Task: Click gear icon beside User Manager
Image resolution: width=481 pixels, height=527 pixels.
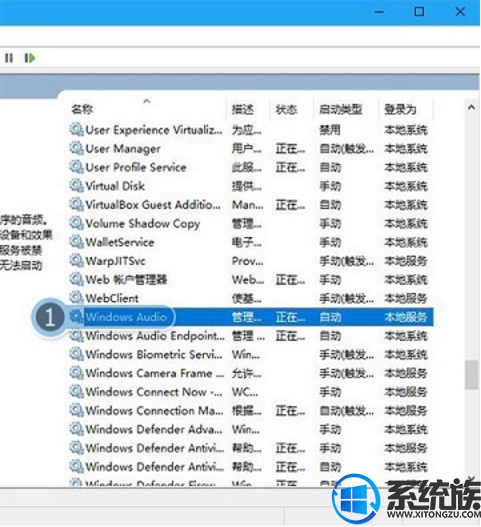Action: (x=76, y=148)
